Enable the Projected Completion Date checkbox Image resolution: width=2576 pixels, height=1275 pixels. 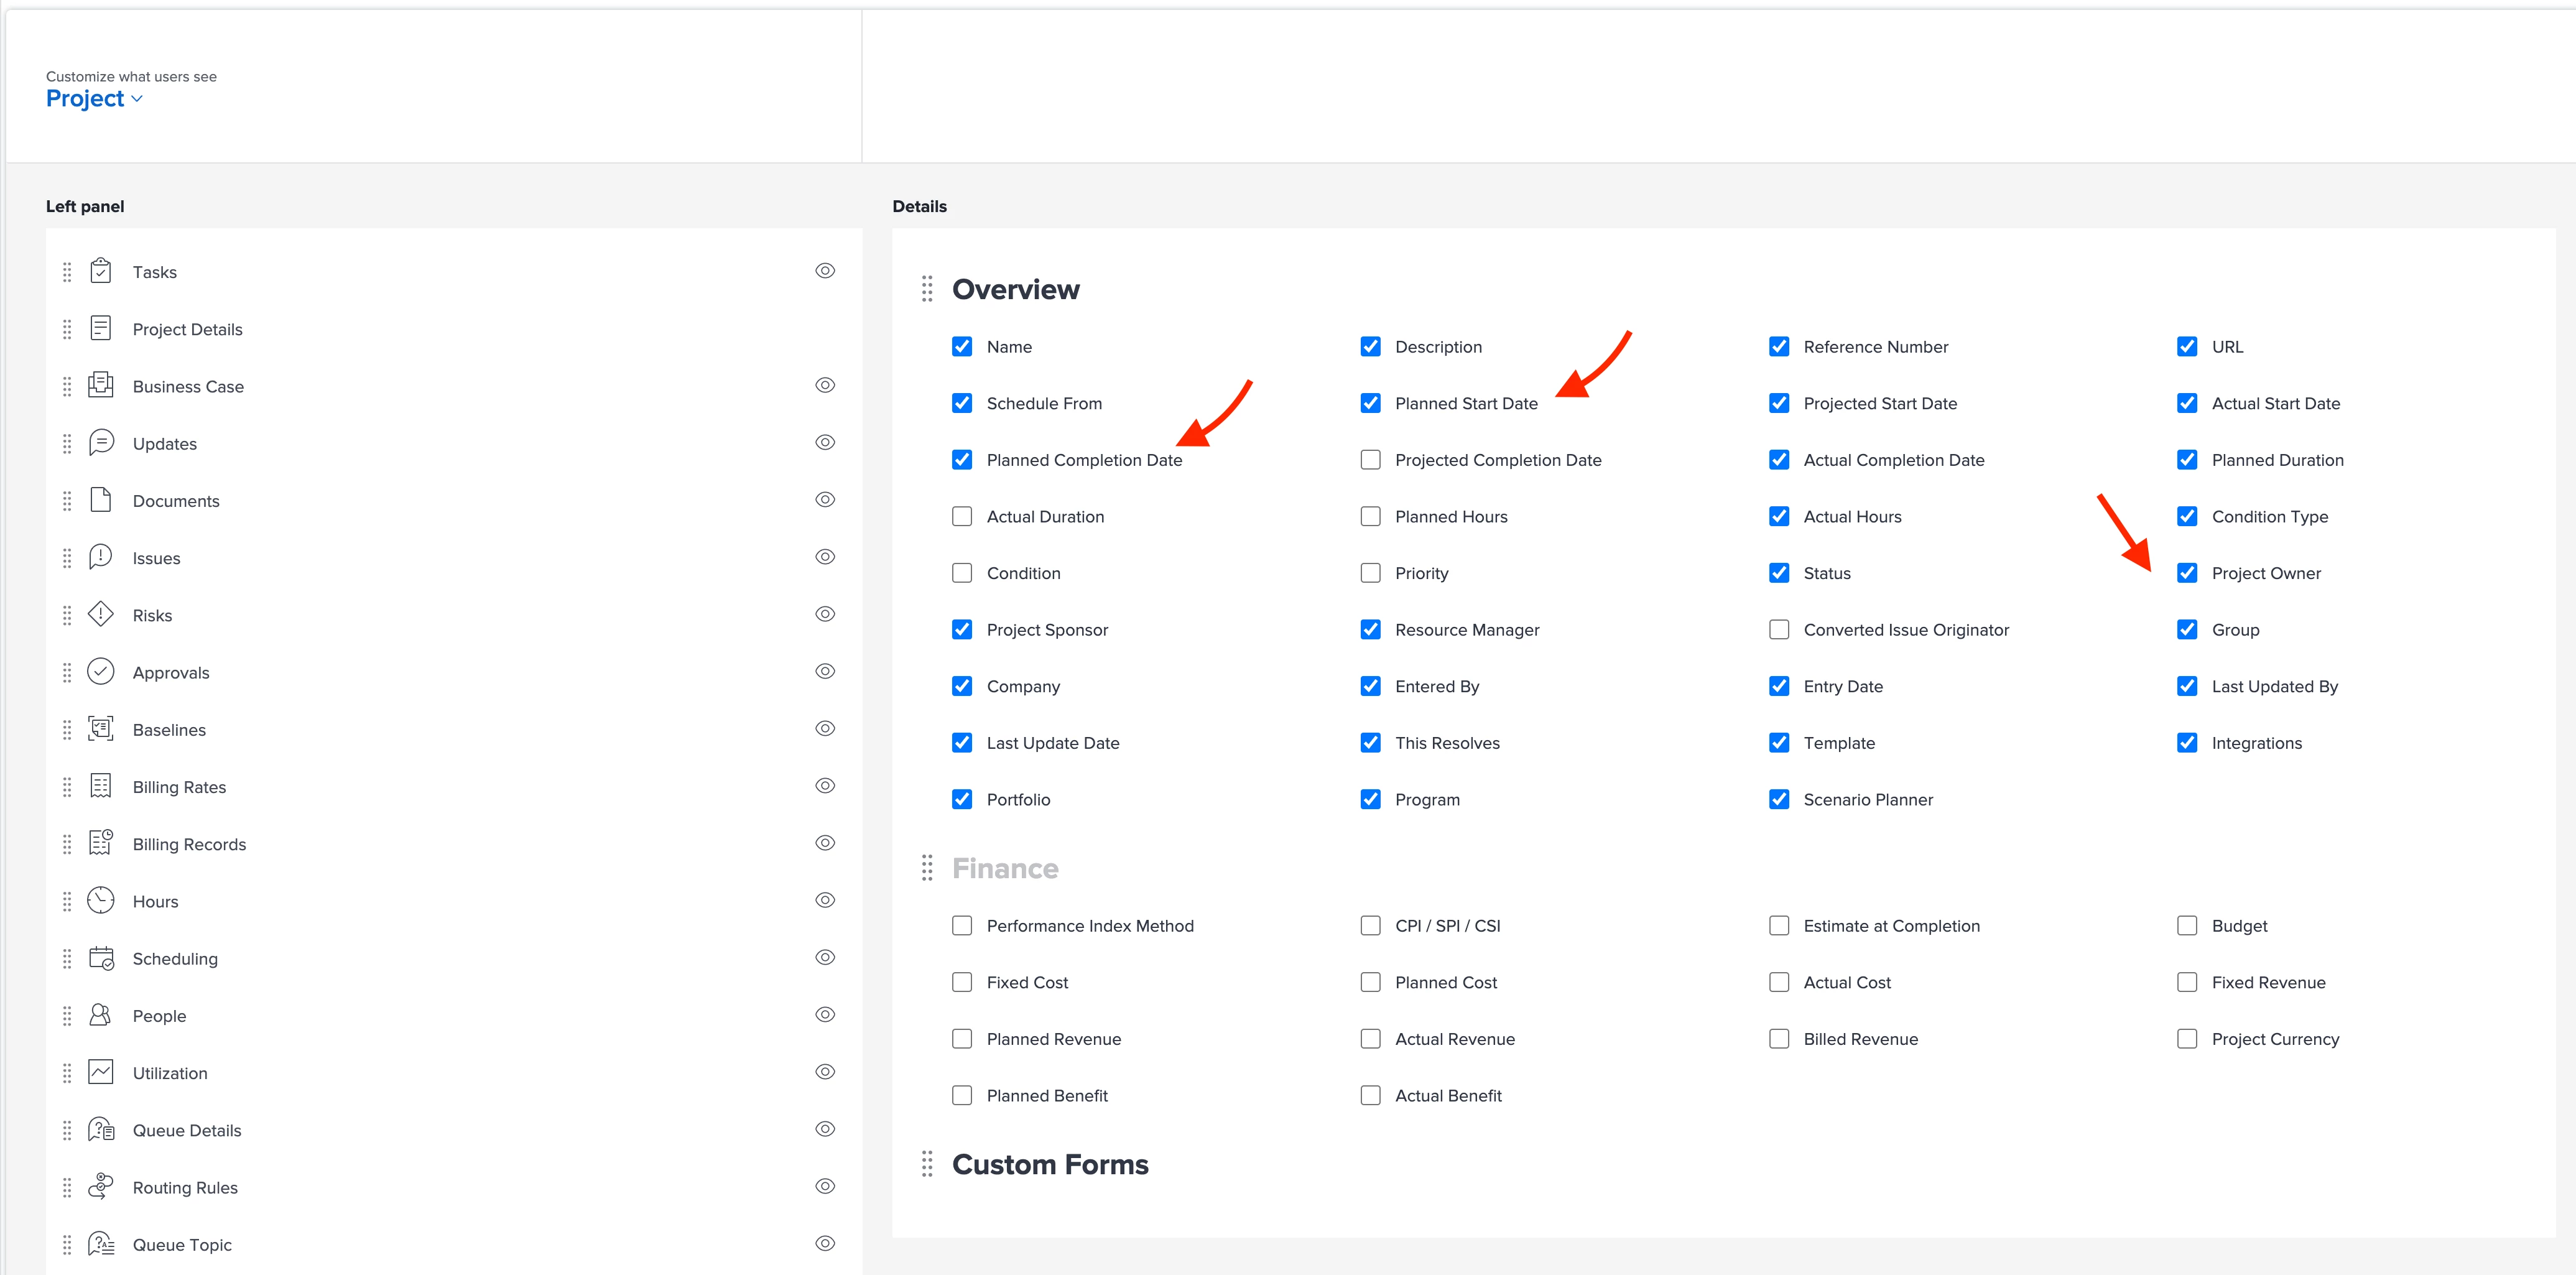point(1370,460)
